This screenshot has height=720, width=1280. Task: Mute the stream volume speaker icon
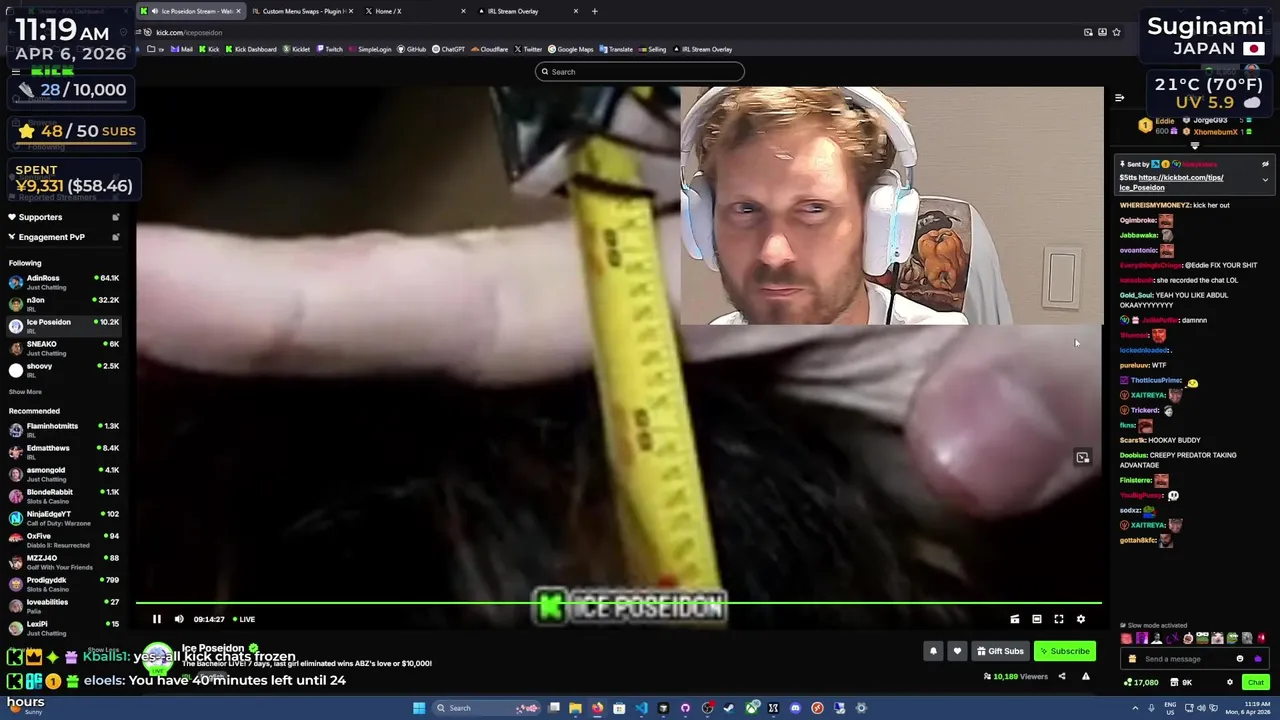(x=179, y=619)
